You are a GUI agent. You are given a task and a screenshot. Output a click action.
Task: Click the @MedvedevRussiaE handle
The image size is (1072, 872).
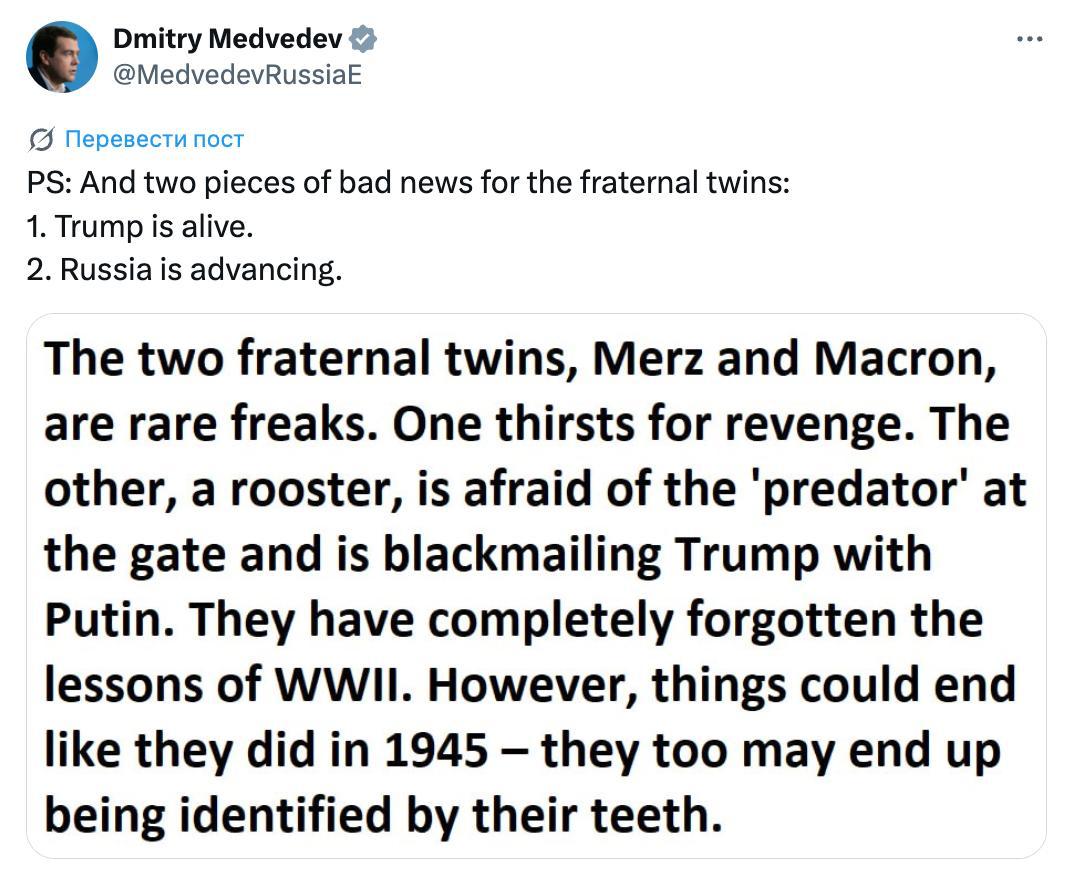237,75
